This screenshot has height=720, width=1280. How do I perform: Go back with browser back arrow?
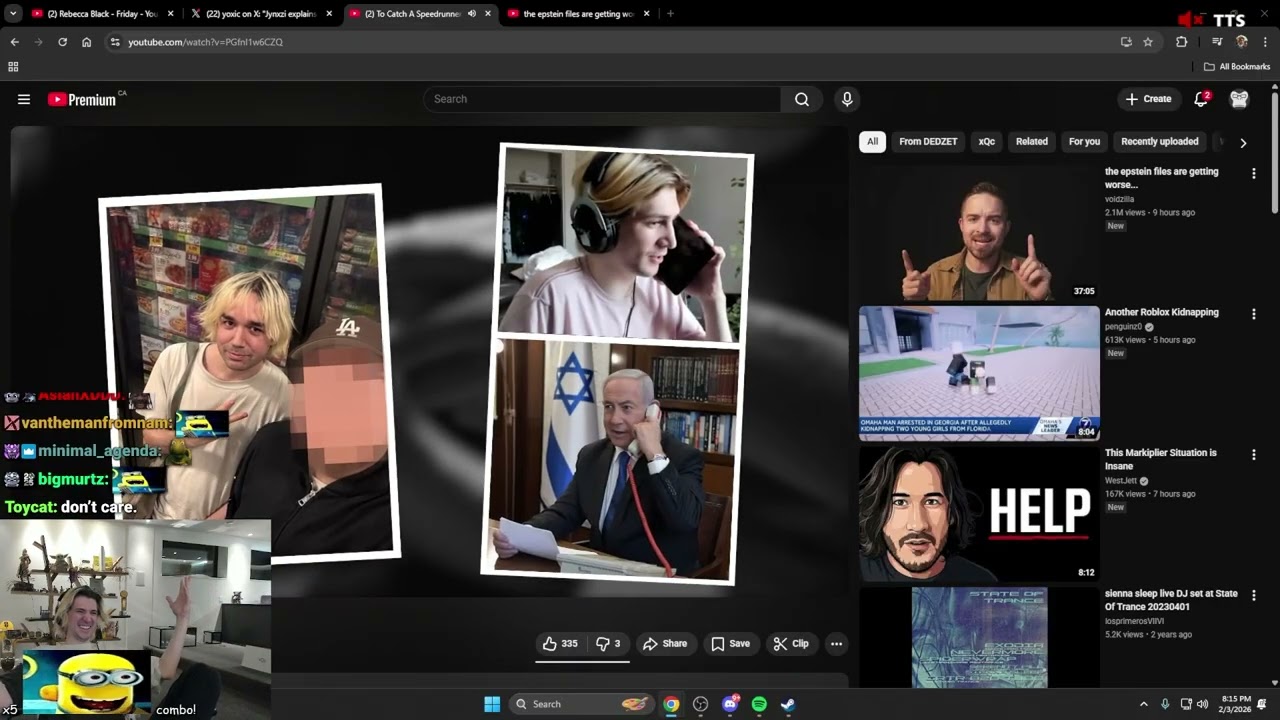[x=14, y=42]
